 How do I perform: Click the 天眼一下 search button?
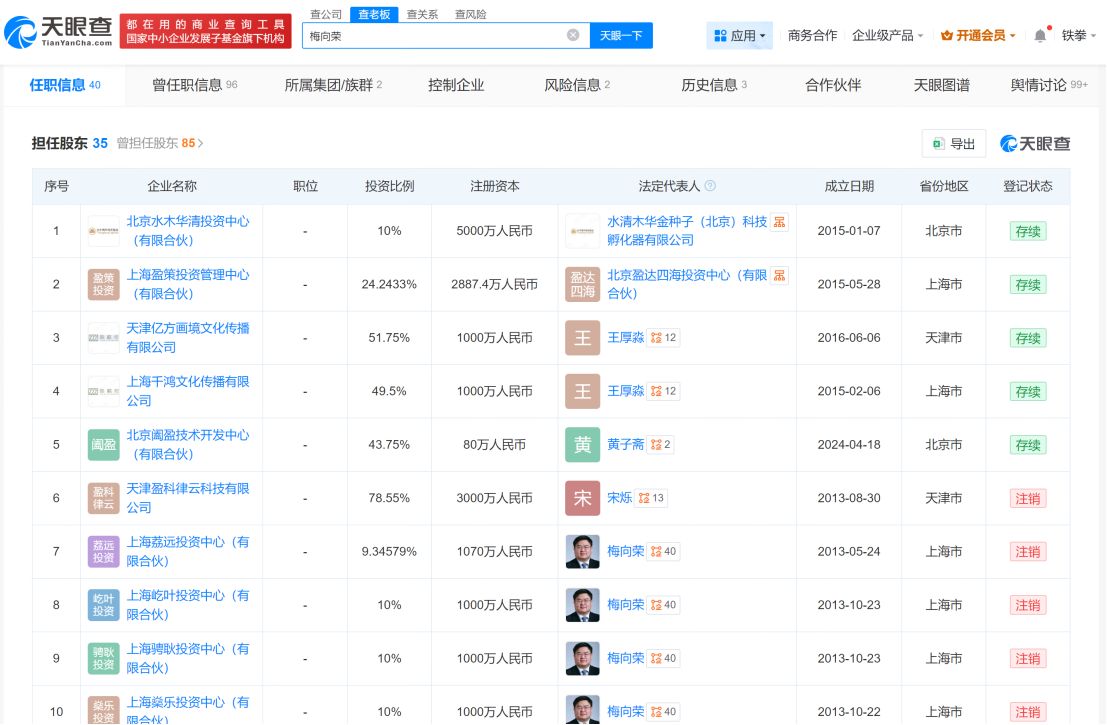622,35
